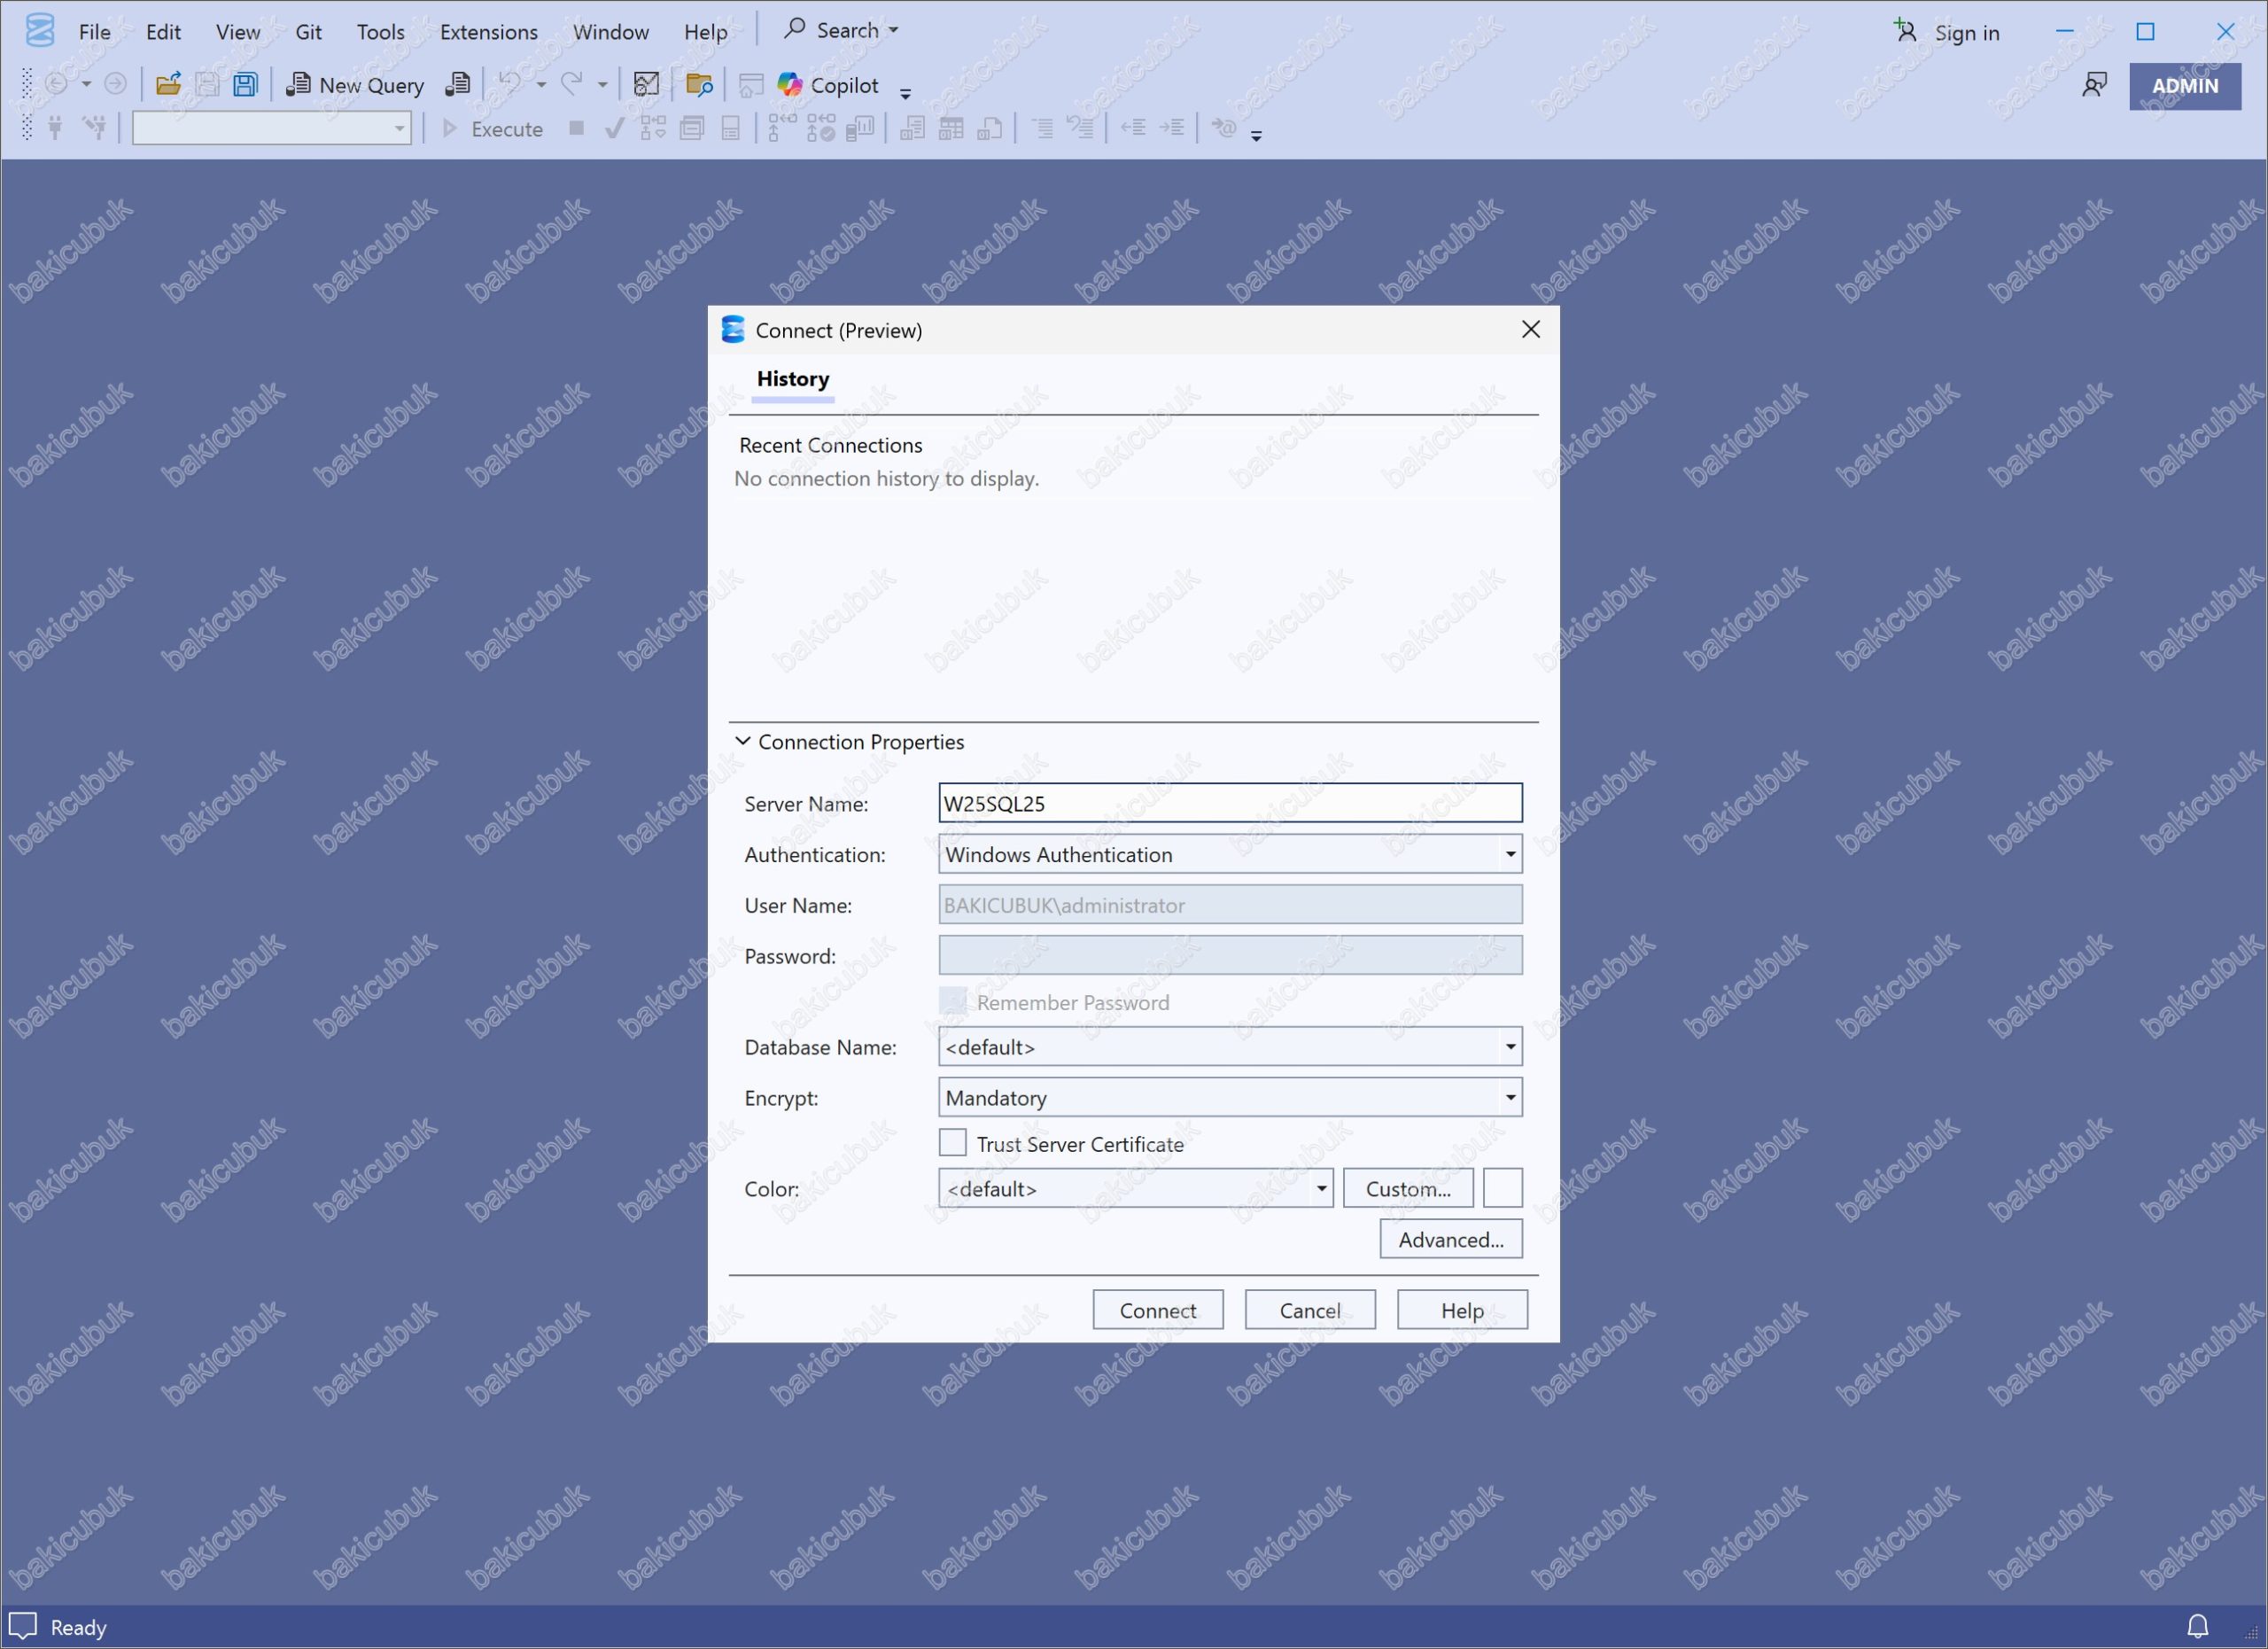Open the Authentication dropdown

pos(1230,854)
